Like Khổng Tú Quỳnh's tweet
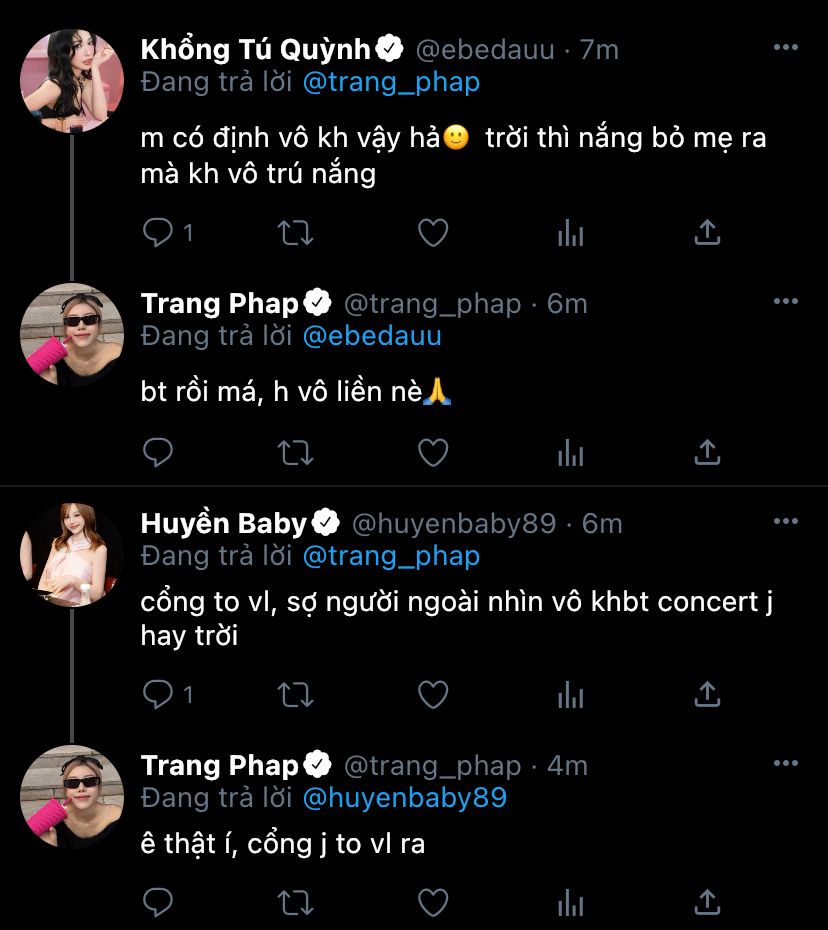Screen dimensions: 828x930 pos(432,233)
